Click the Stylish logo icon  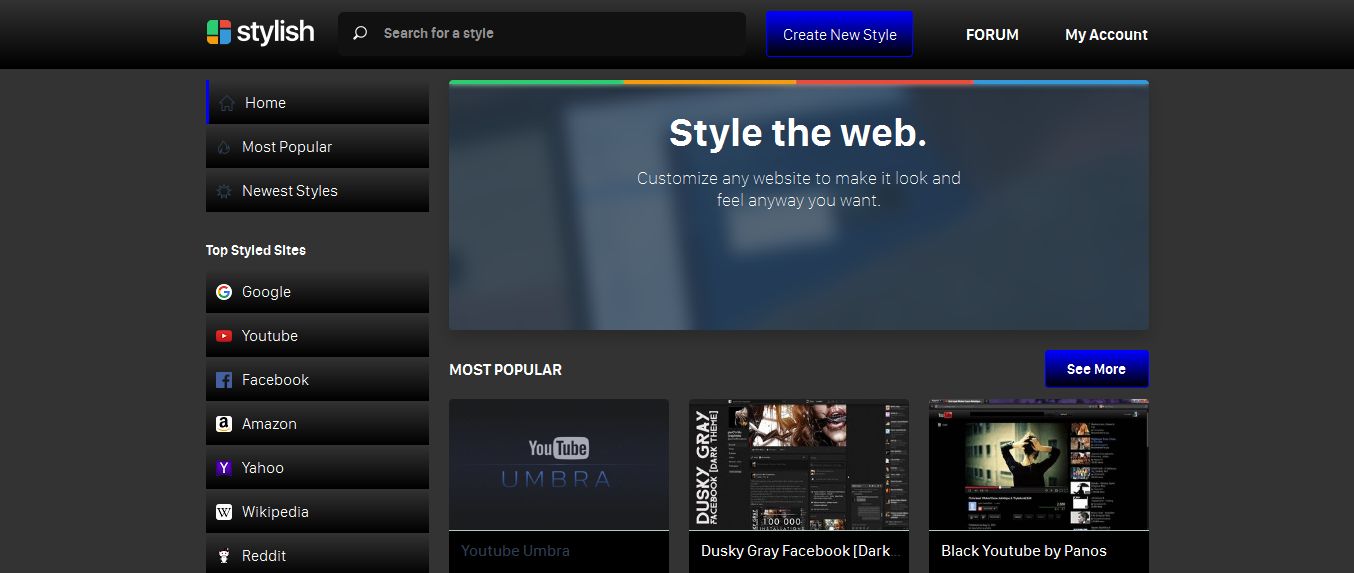coord(219,32)
